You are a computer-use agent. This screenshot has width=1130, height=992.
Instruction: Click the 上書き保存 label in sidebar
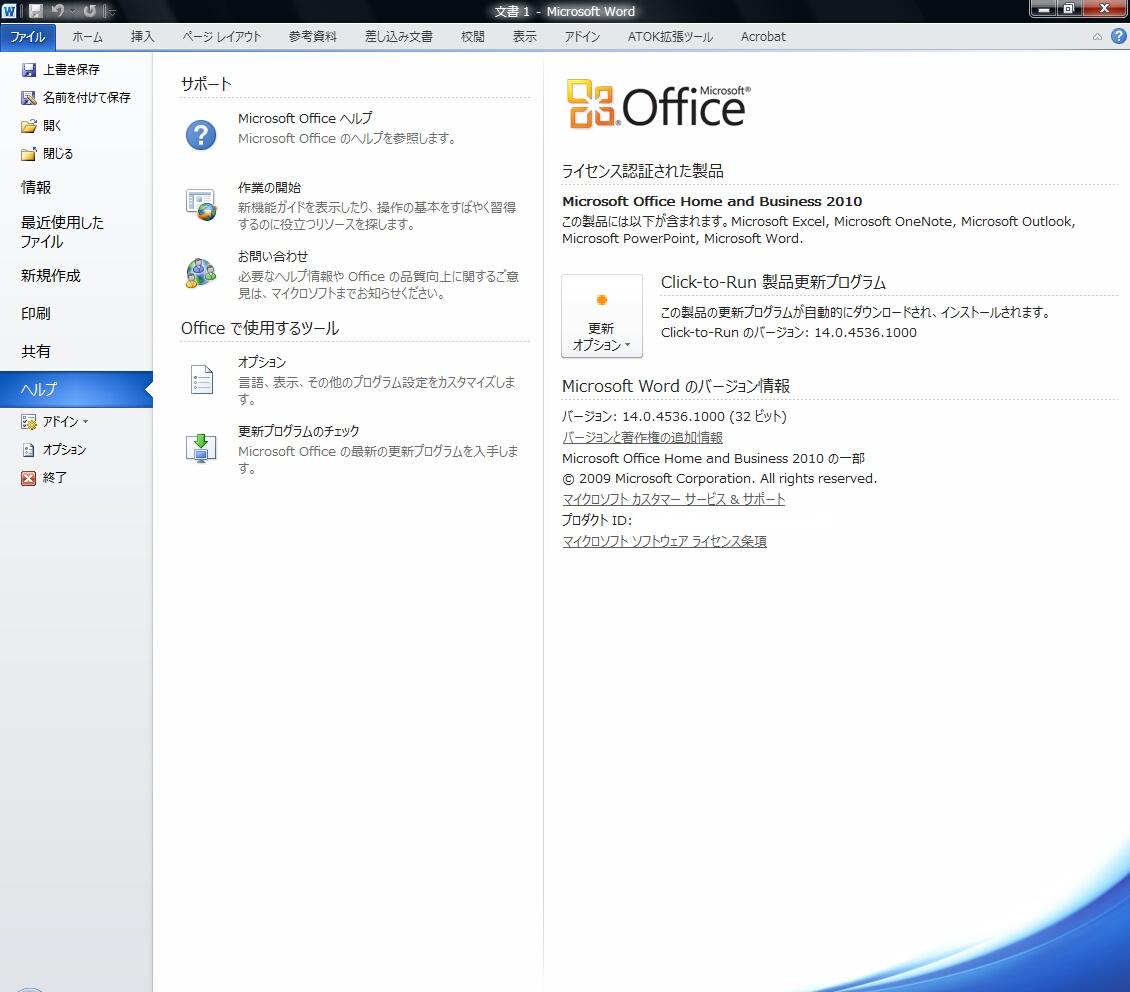tap(71, 70)
